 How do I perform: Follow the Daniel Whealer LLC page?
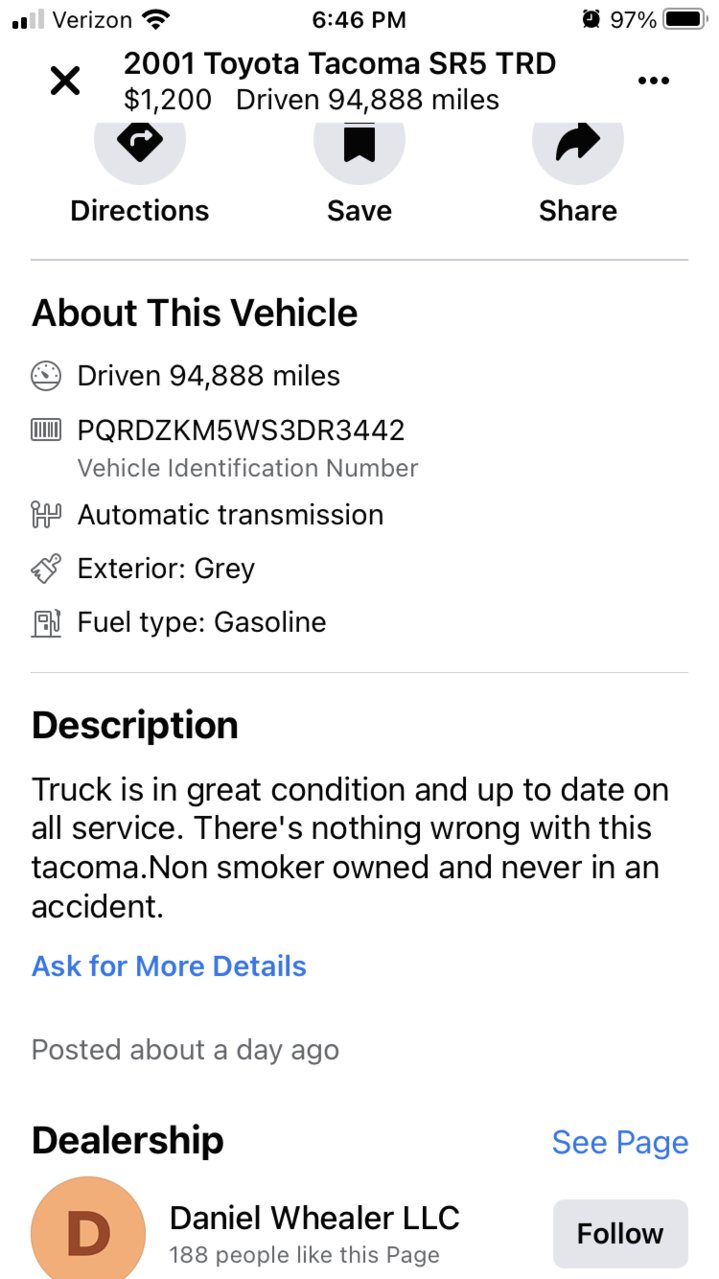click(x=620, y=1234)
